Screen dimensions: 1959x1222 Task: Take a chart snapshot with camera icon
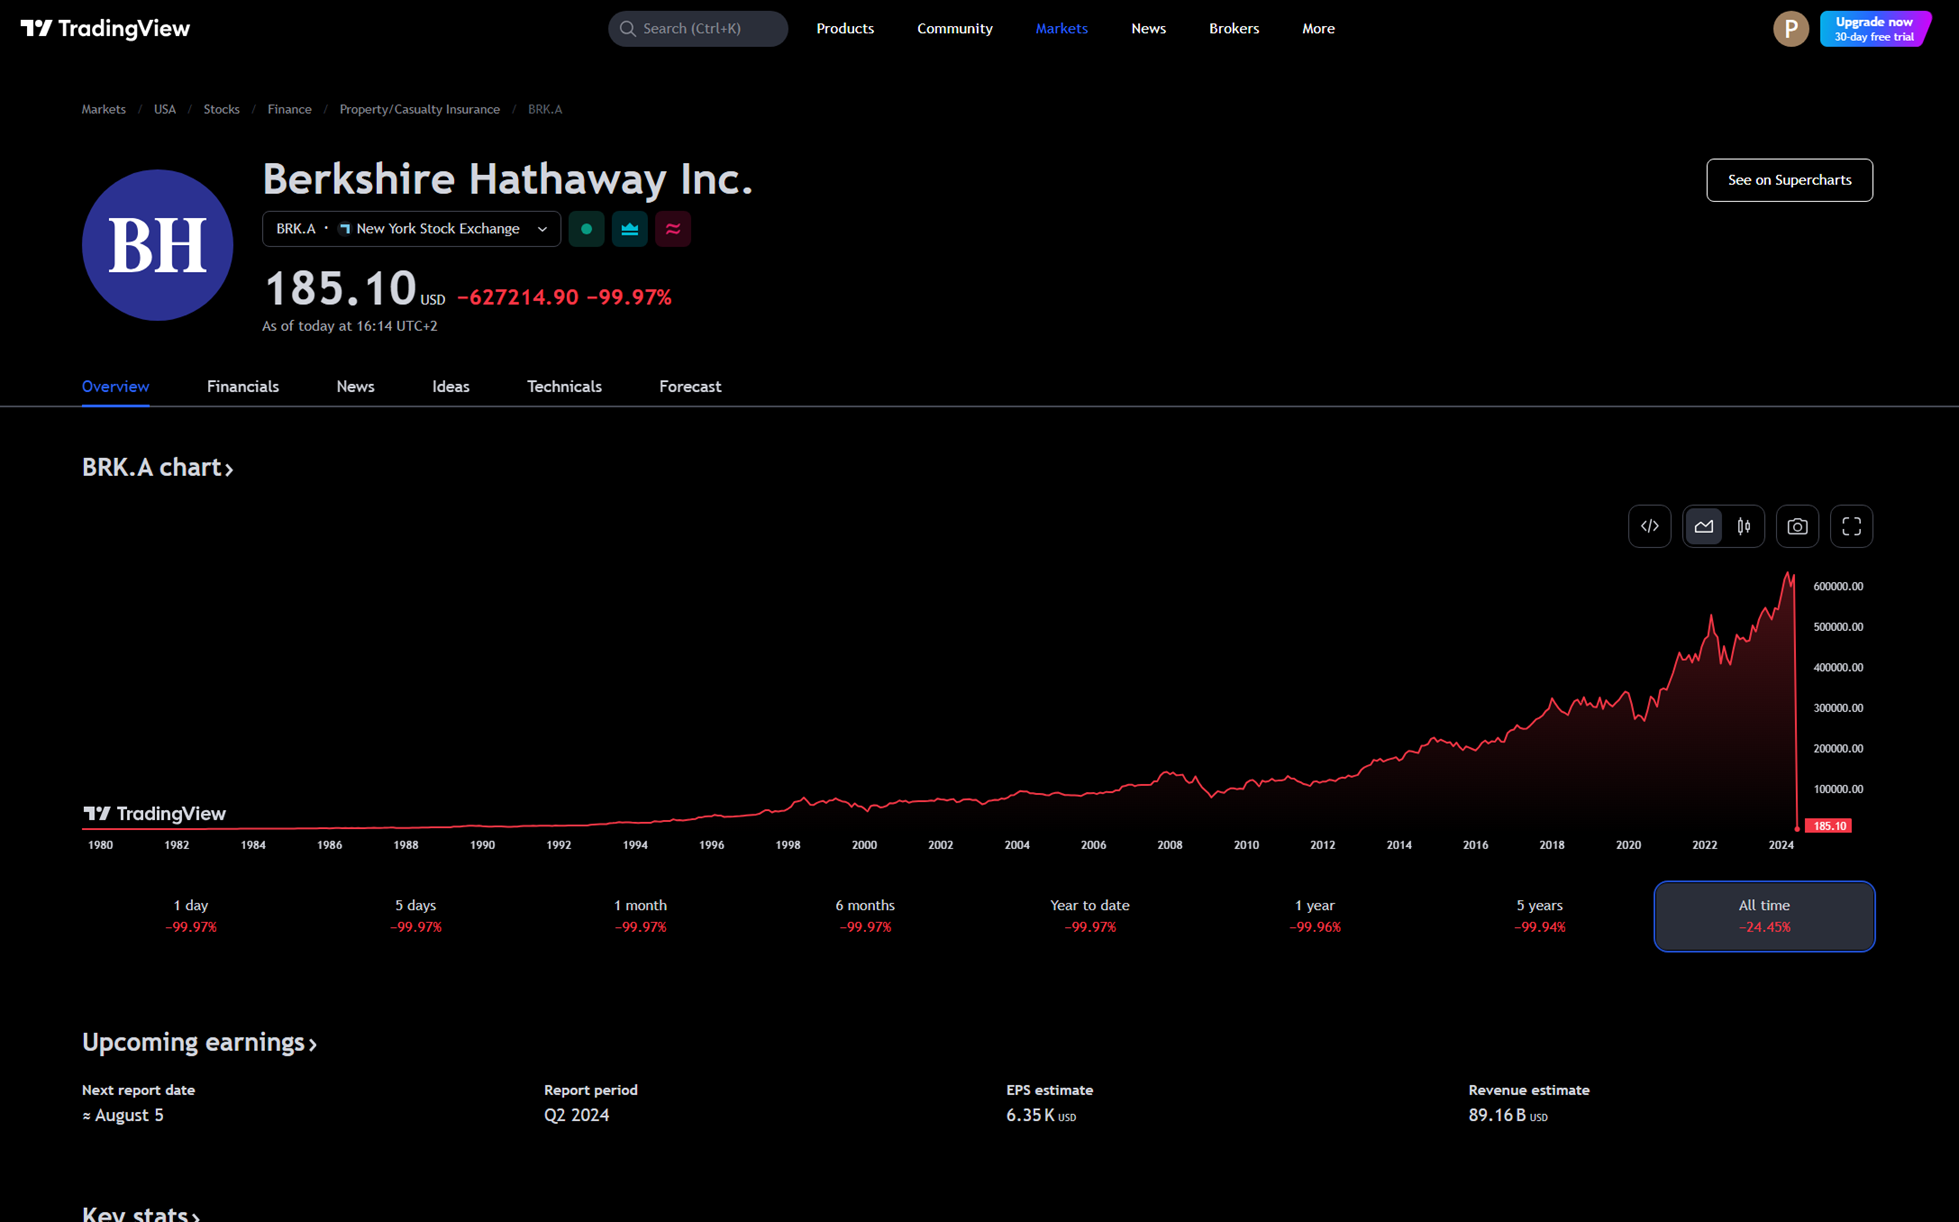(x=1797, y=526)
